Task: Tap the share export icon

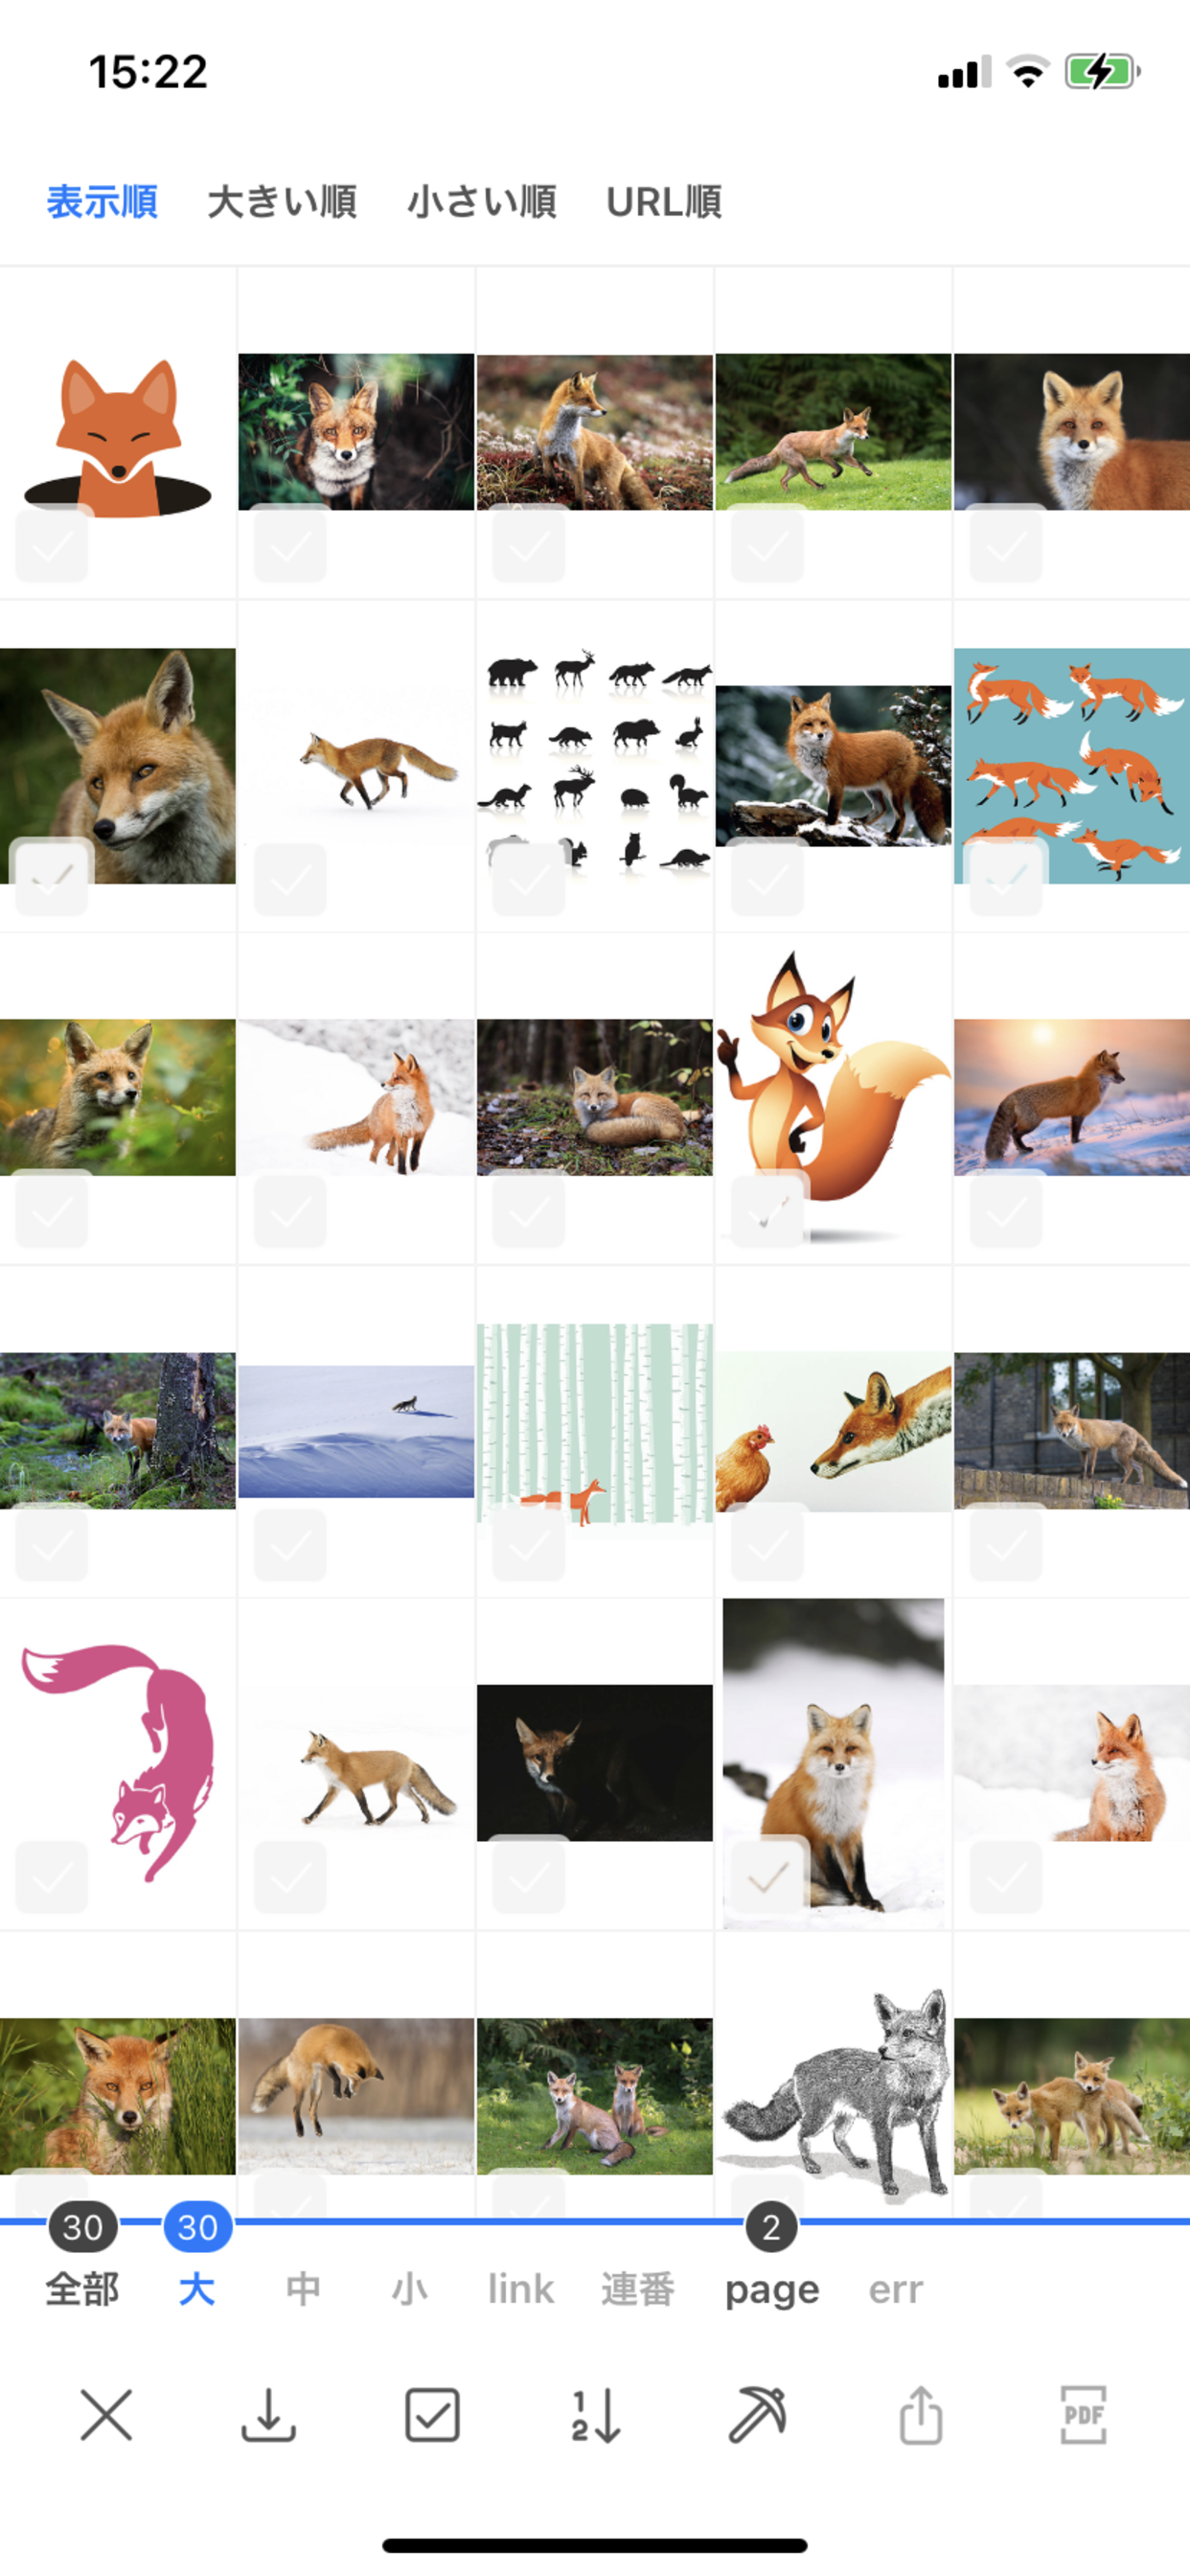Action: pos(921,2416)
